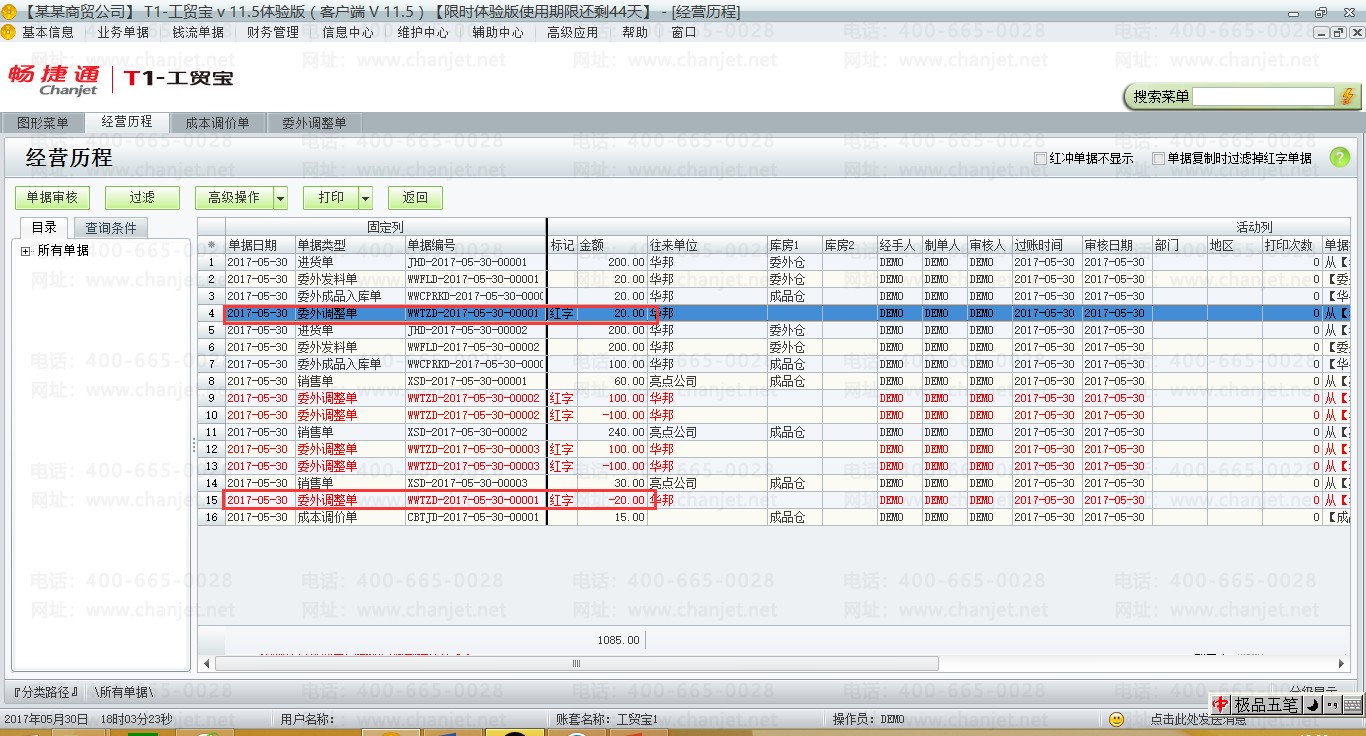Click 点击此处发送消息 in the status bar
This screenshot has height=736, width=1366.
pyautogui.click(x=1198, y=719)
